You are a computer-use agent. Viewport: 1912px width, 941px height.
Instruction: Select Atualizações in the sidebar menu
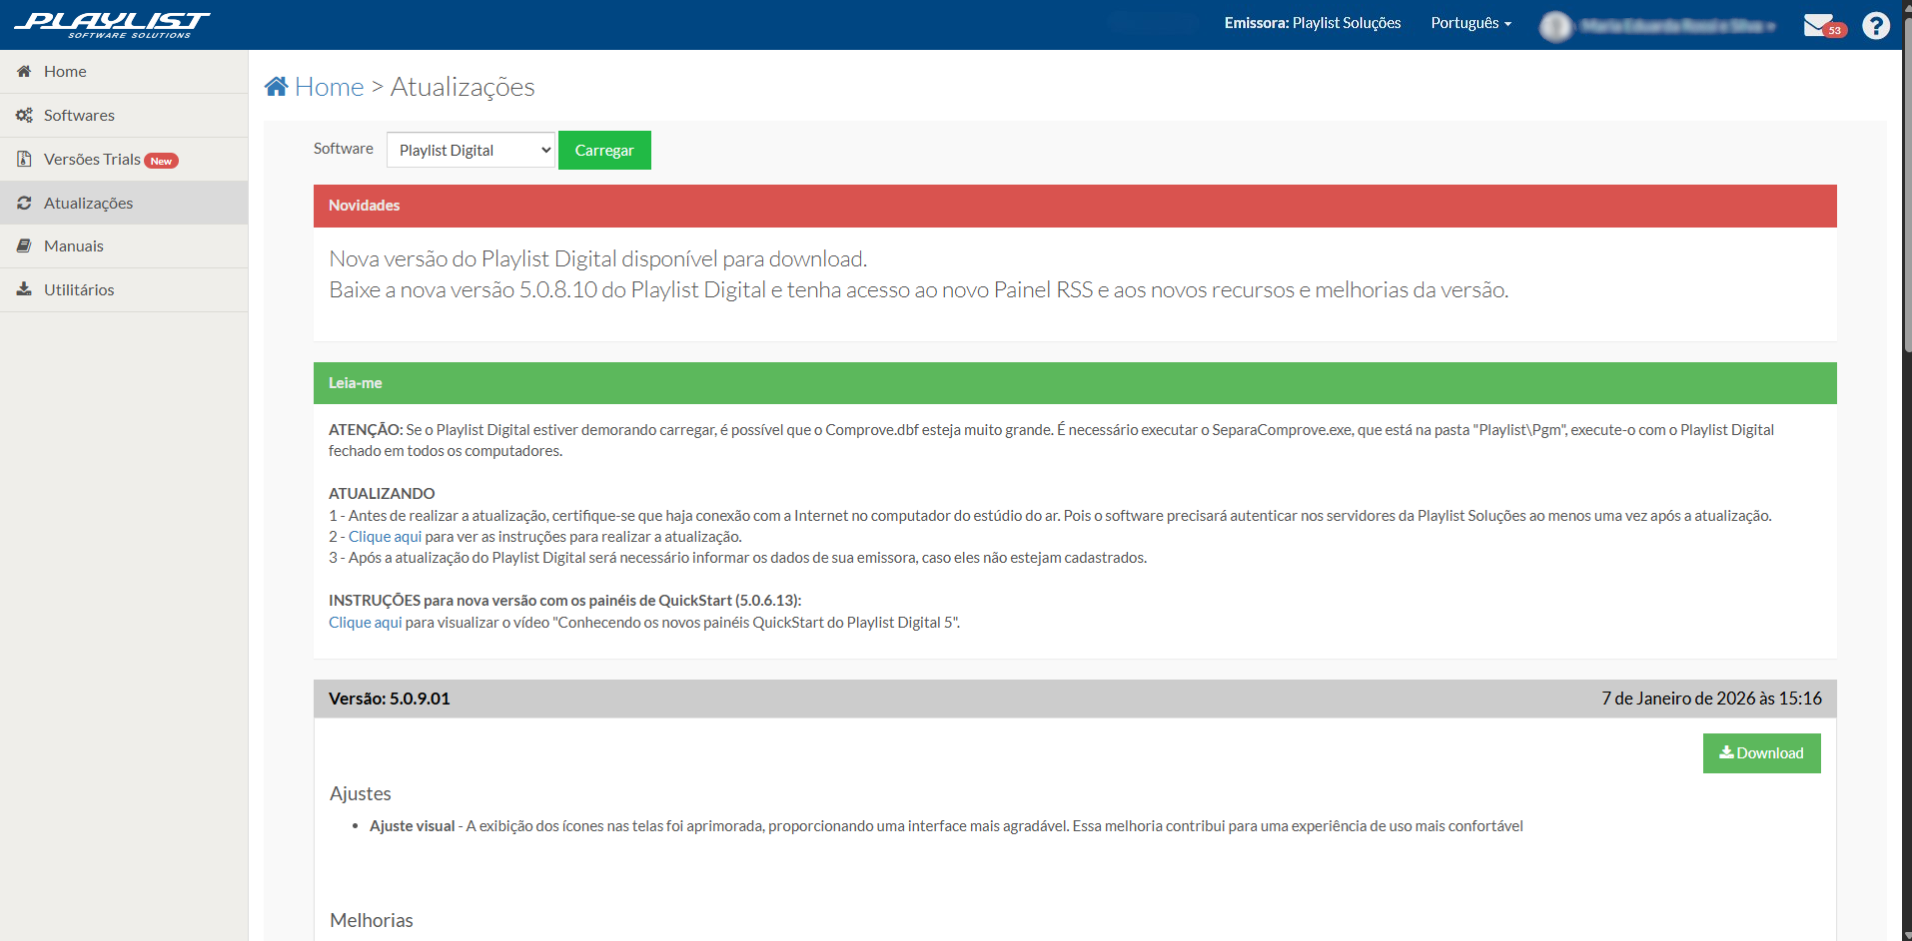coord(88,203)
